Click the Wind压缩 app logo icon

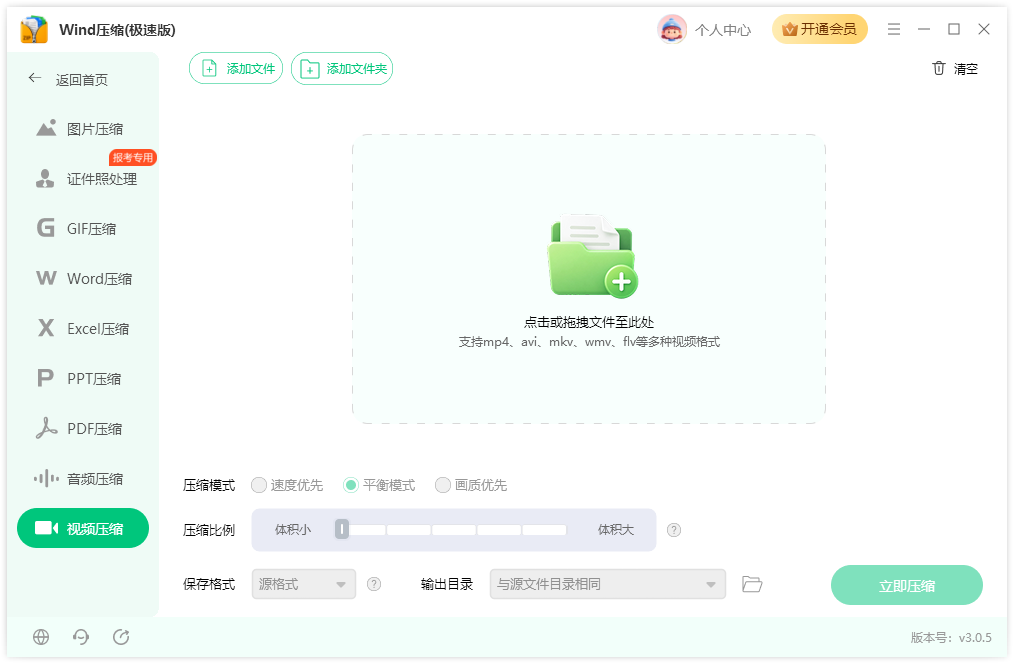click(34, 30)
